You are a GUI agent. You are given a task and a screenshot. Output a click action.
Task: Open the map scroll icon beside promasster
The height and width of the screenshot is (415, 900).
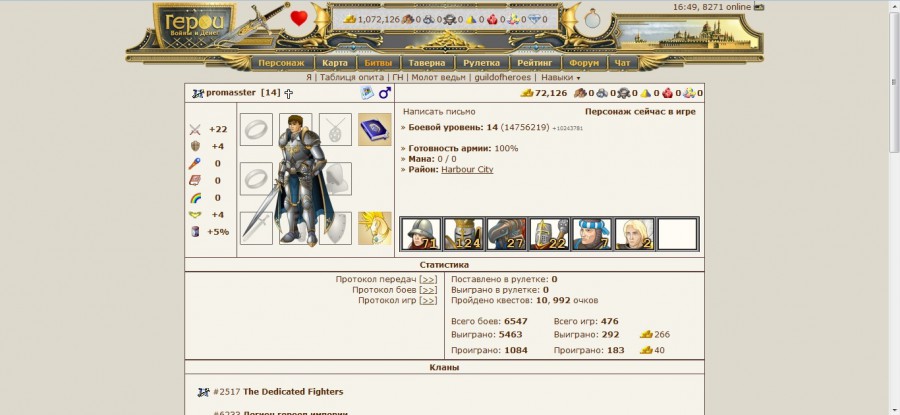pos(367,92)
